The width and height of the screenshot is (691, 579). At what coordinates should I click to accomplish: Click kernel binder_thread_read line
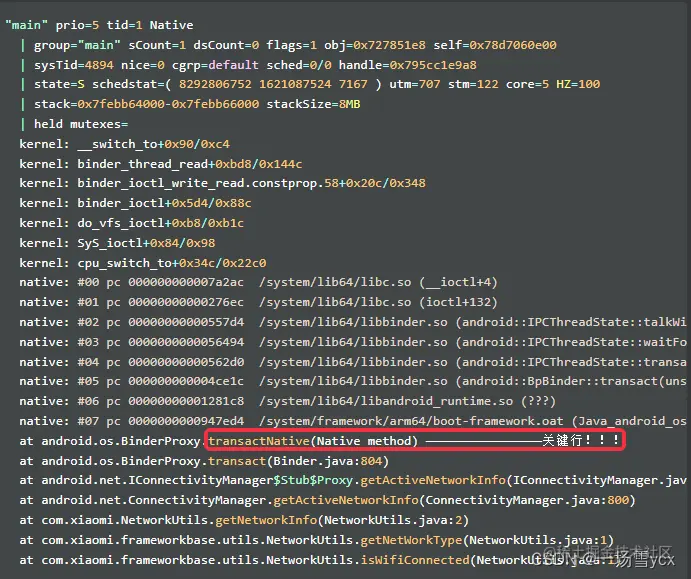[161, 164]
